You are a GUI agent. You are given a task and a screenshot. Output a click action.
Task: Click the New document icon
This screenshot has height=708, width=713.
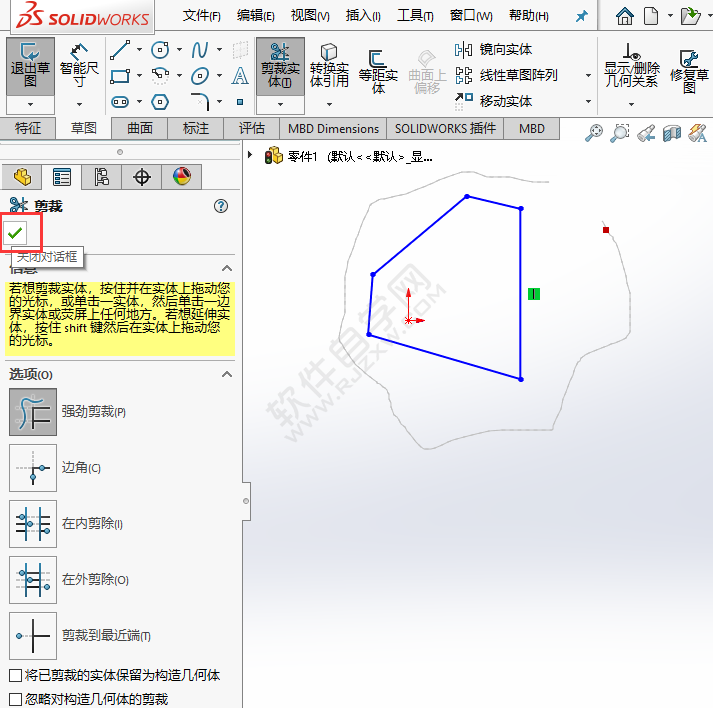pyautogui.click(x=651, y=16)
